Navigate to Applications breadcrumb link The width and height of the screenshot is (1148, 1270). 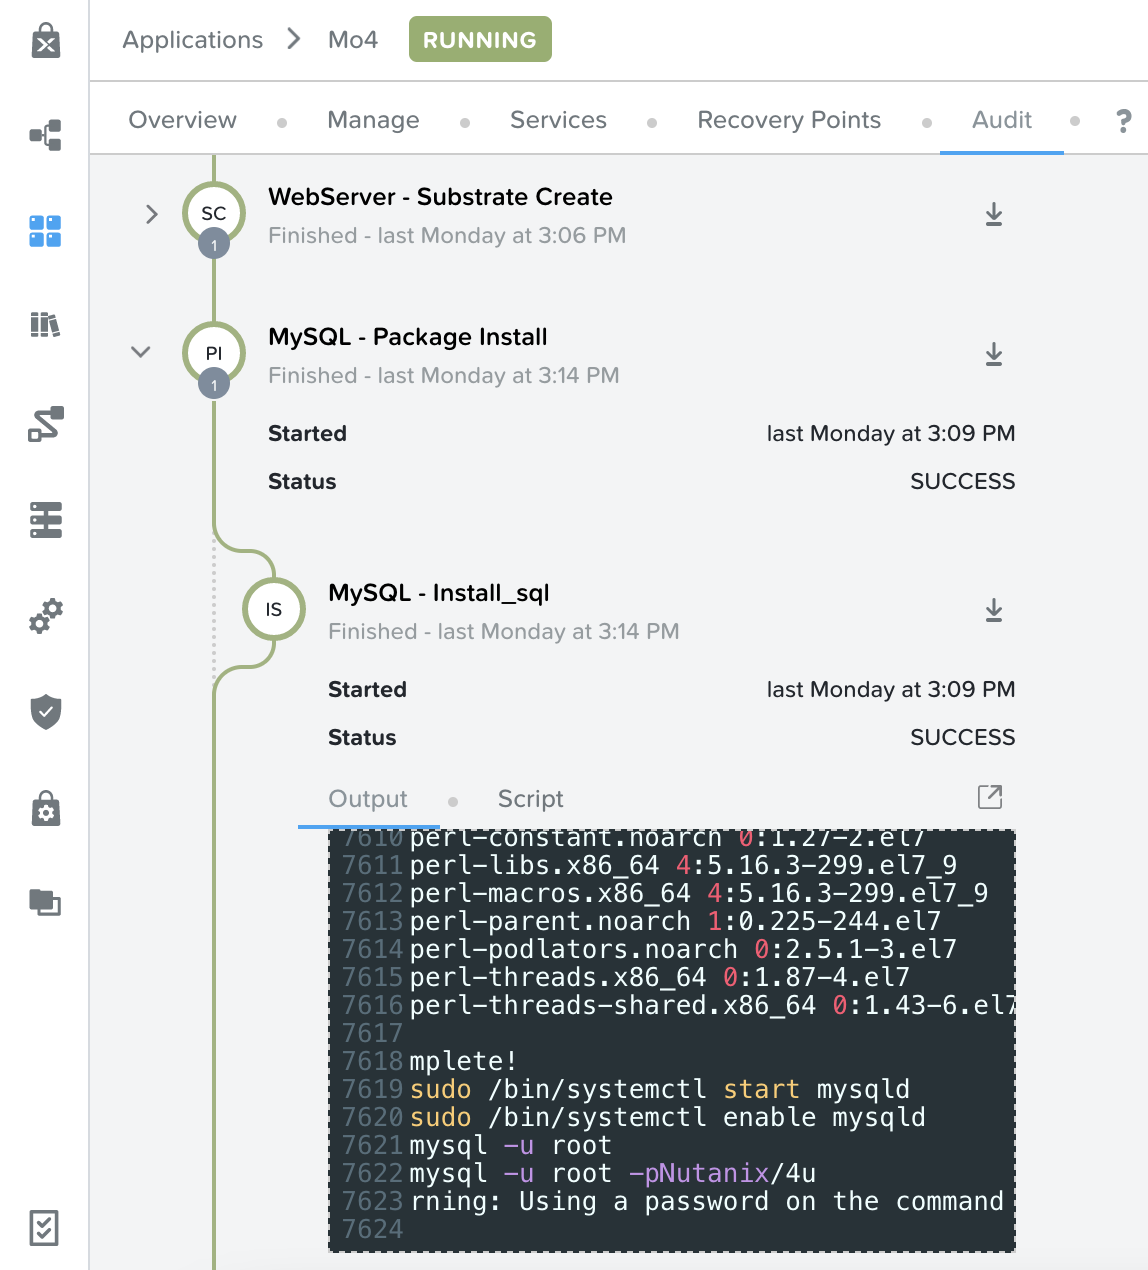[193, 40]
